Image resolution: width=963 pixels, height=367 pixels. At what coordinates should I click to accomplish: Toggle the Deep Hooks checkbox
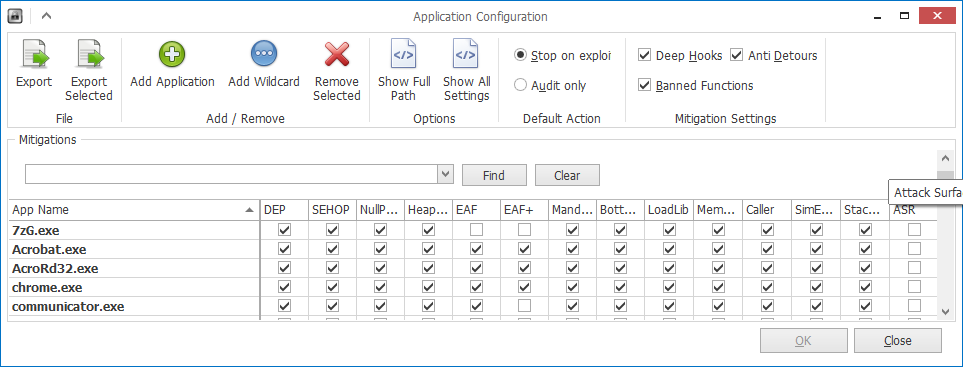(644, 55)
